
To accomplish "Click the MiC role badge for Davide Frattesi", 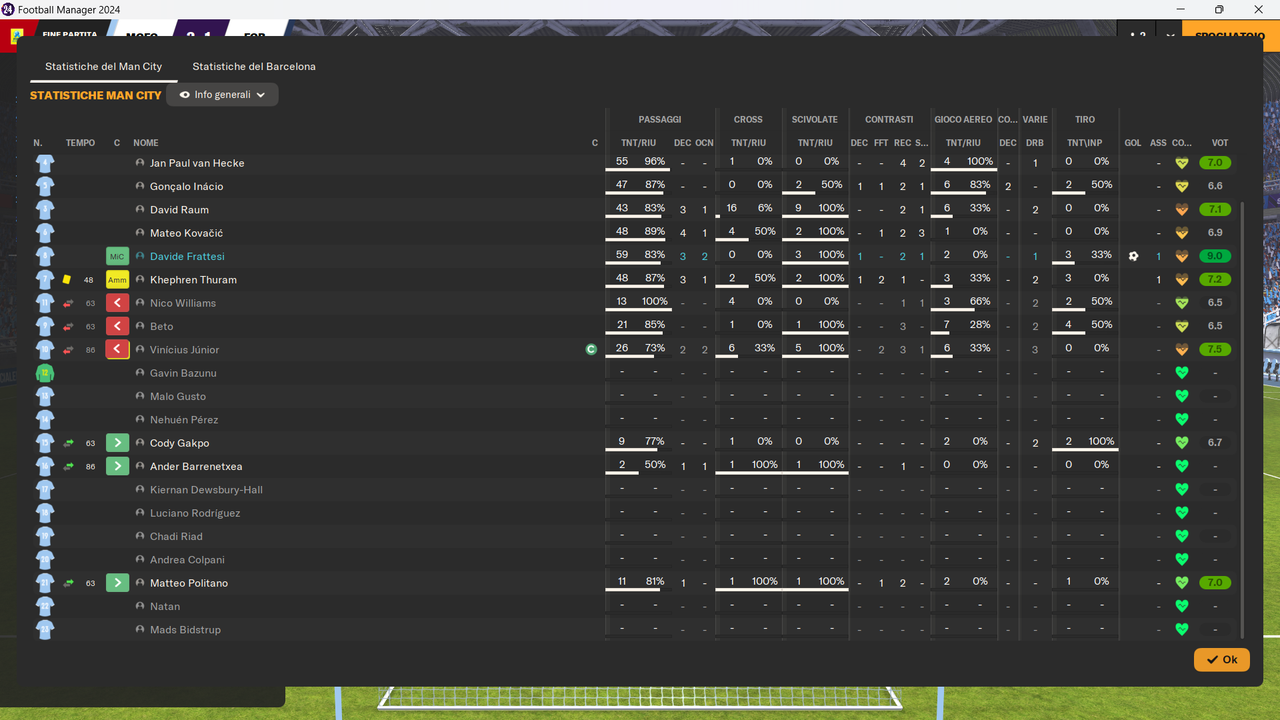I will pyautogui.click(x=117, y=257).
